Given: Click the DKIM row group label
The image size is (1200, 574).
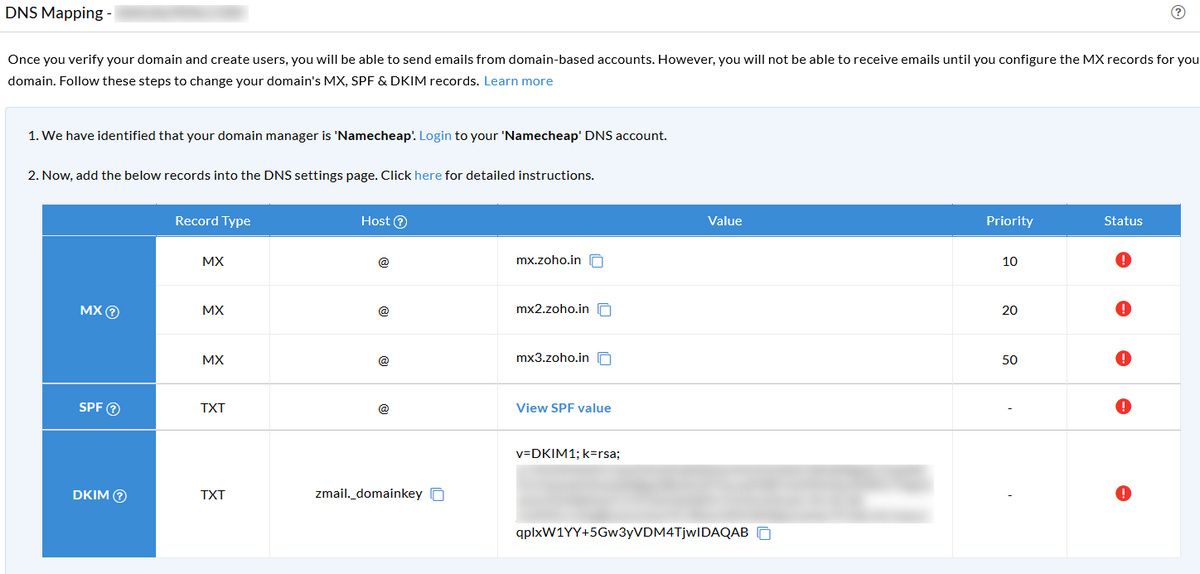Looking at the screenshot, I should point(91,495).
